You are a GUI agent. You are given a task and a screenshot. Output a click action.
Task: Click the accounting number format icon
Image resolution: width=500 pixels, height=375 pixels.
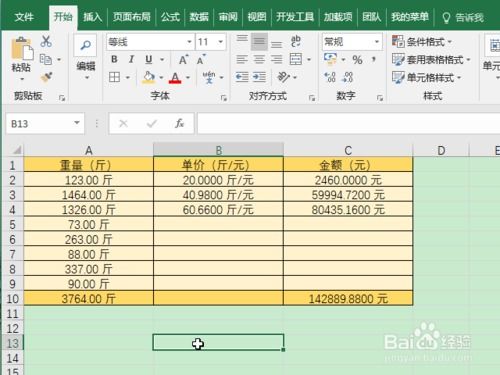click(x=330, y=59)
